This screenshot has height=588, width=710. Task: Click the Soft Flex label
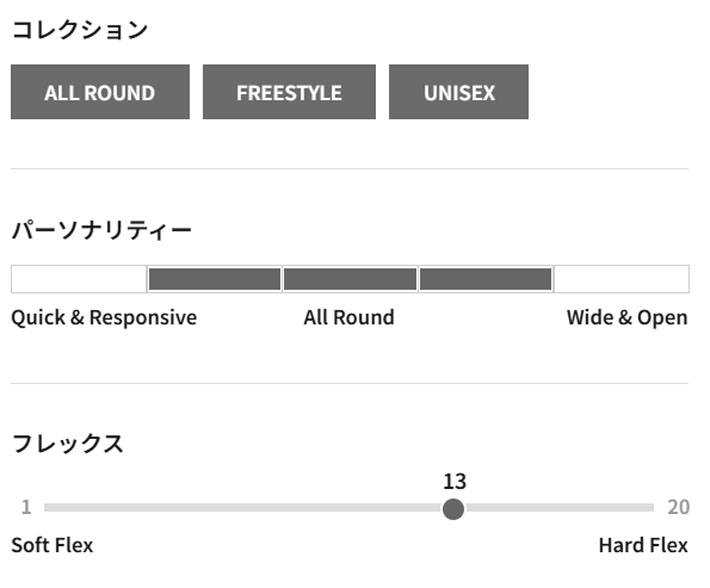click(x=52, y=546)
